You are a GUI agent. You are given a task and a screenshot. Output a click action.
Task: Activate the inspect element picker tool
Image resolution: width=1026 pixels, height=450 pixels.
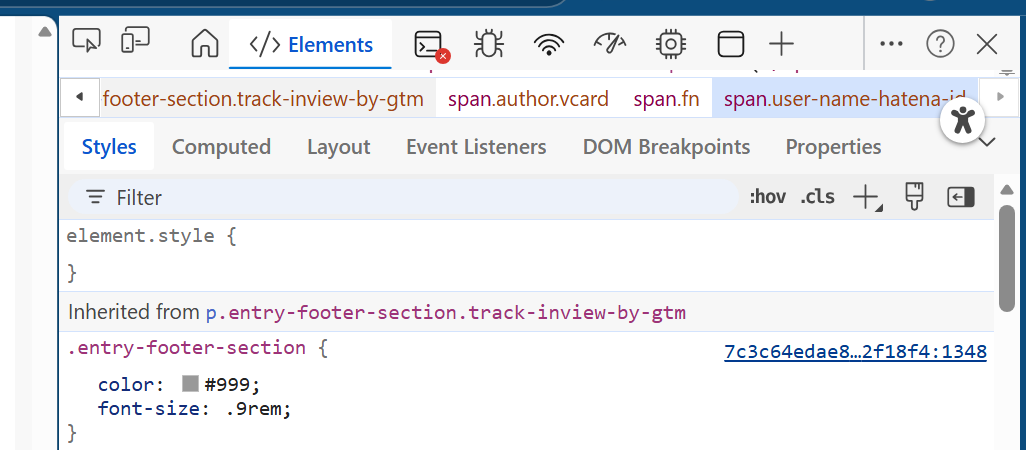click(x=87, y=41)
